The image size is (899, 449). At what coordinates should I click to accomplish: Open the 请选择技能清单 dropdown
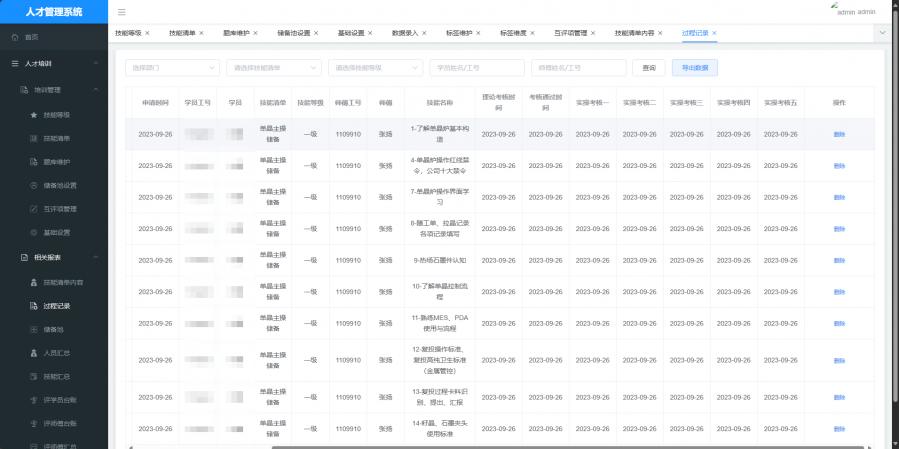coord(274,68)
